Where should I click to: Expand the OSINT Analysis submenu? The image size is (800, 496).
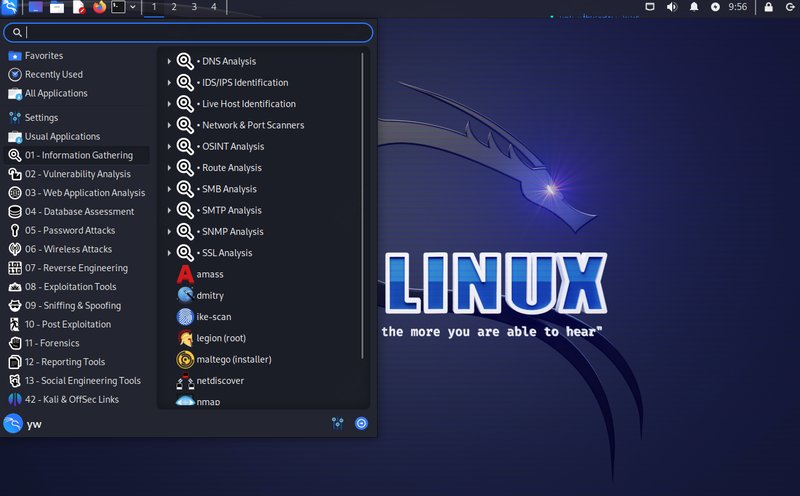click(x=232, y=146)
